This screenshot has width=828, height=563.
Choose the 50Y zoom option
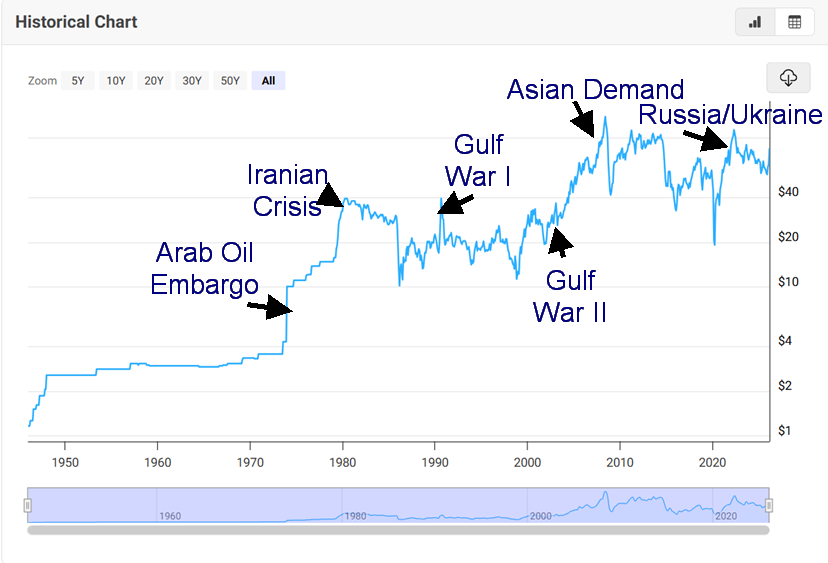(230, 81)
